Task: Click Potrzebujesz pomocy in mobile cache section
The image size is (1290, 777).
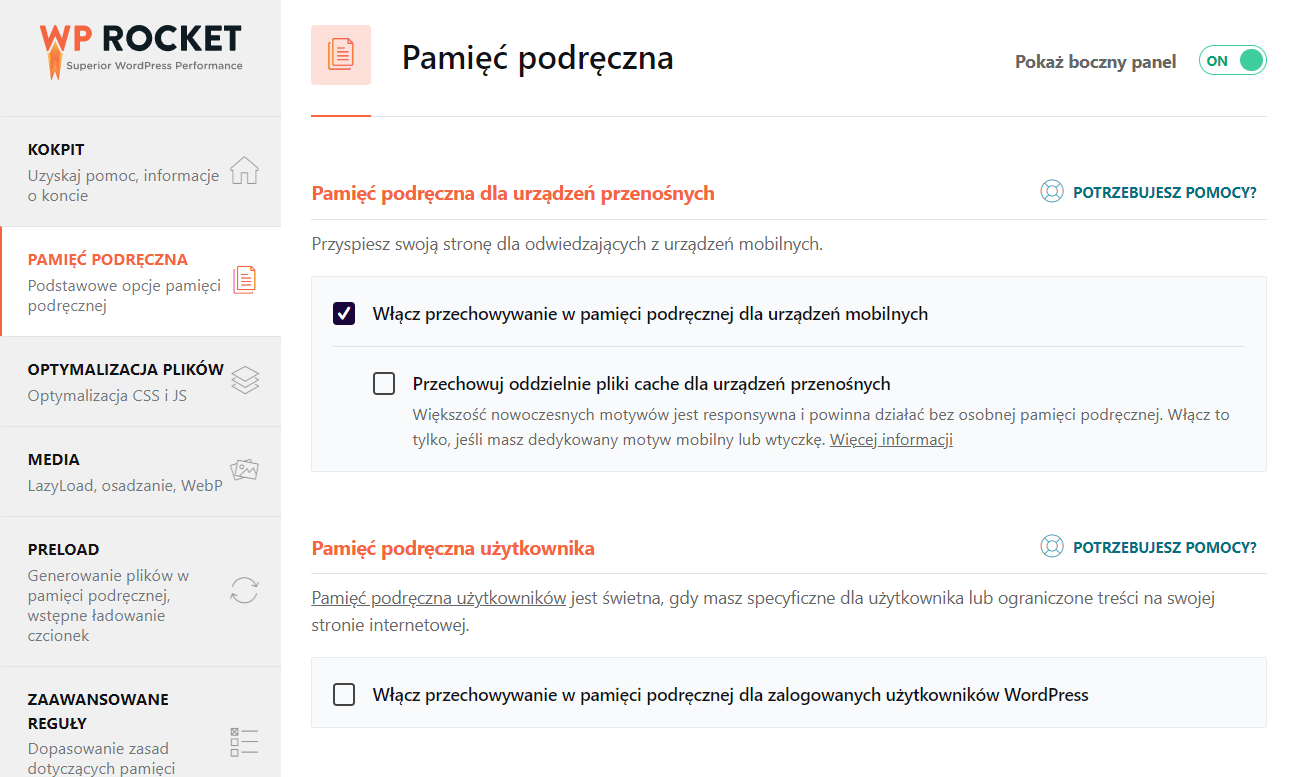Action: point(1165,192)
